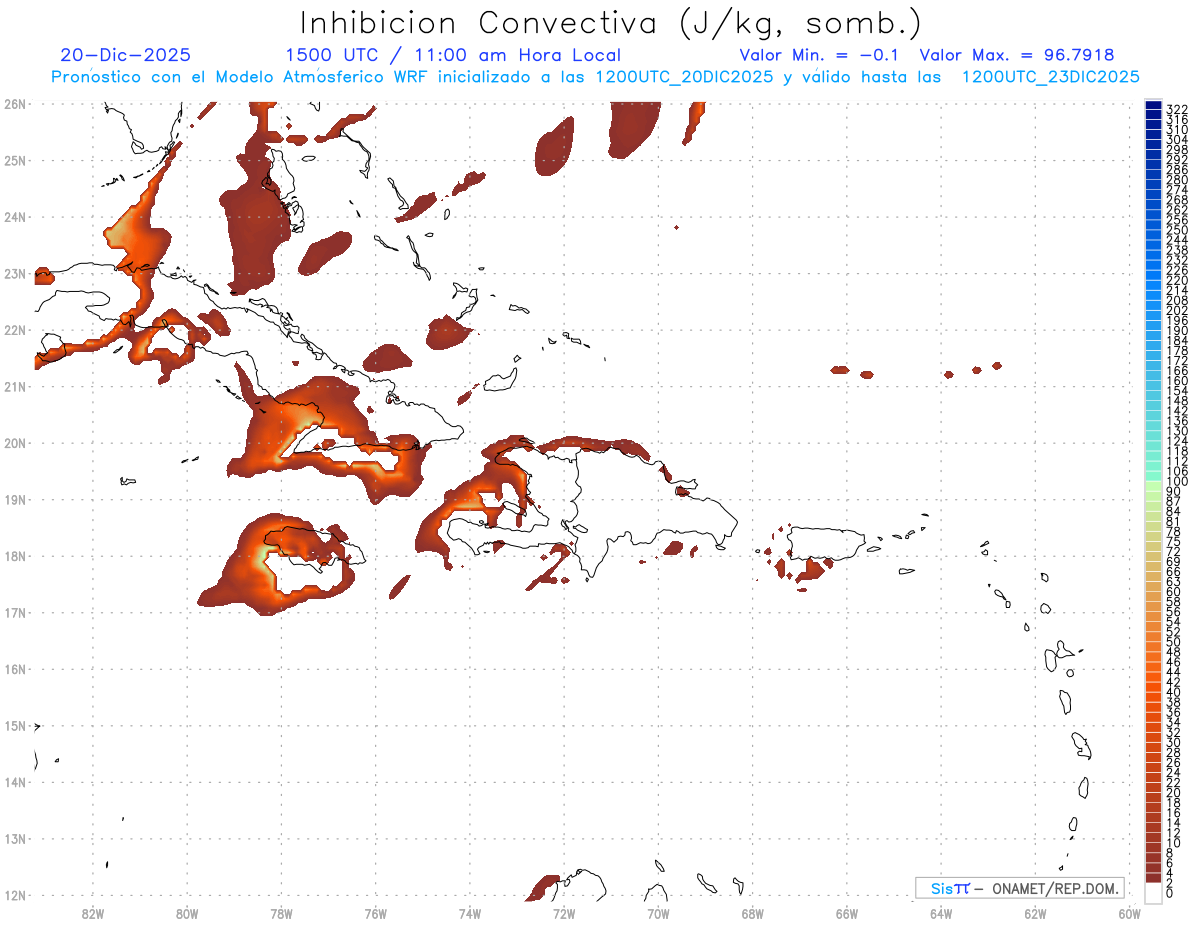
Task: Click the '322' color scale value
Action: tap(1177, 109)
